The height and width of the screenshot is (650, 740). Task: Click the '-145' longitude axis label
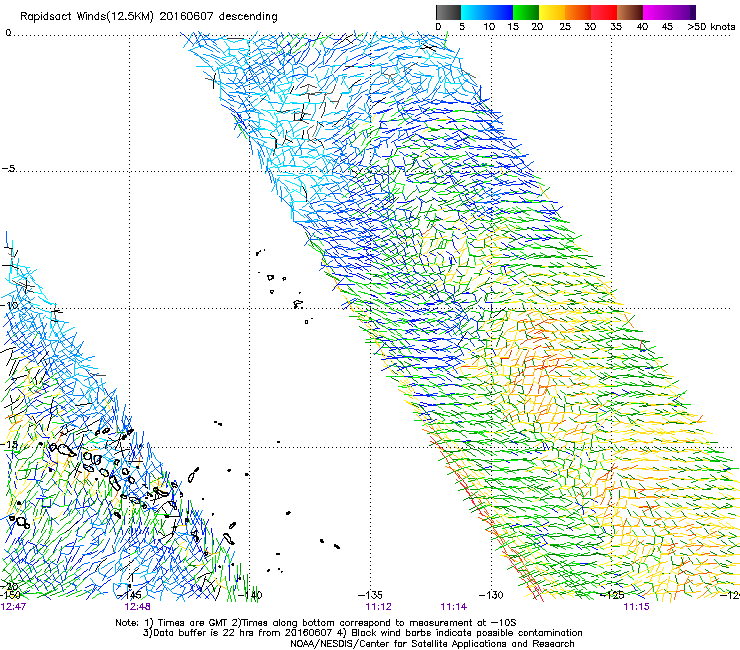[129, 595]
